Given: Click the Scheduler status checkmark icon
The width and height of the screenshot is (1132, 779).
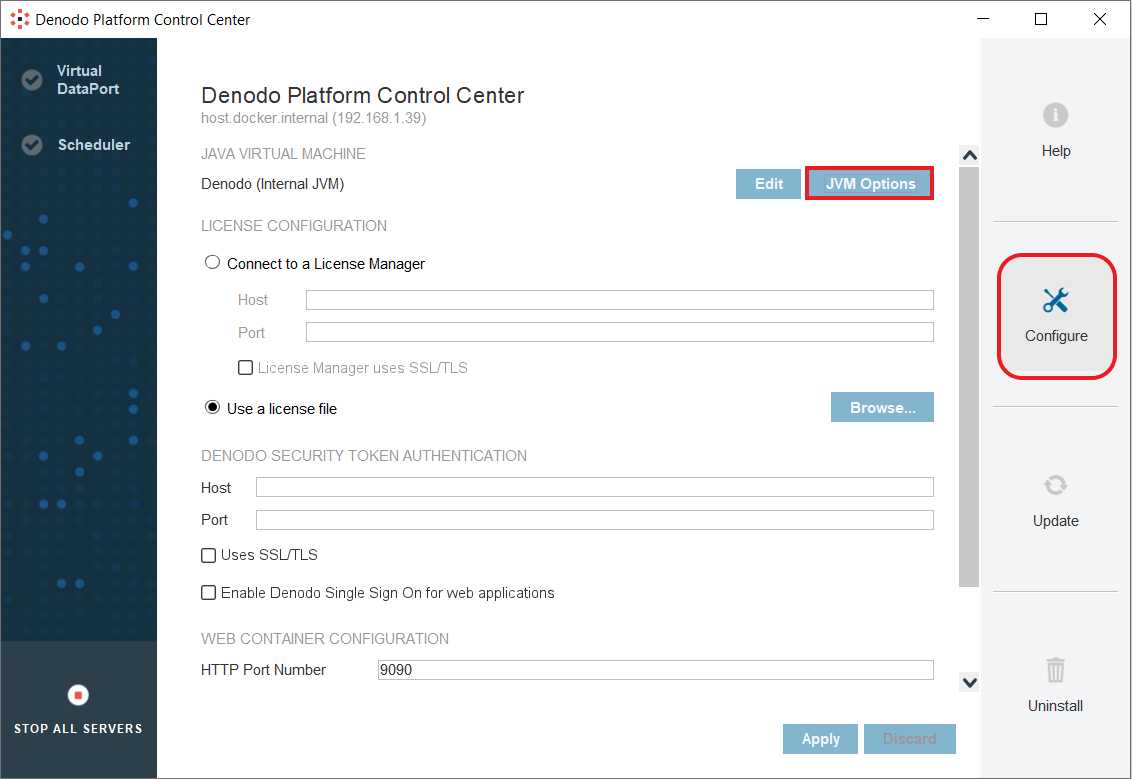Looking at the screenshot, I should tap(32, 144).
